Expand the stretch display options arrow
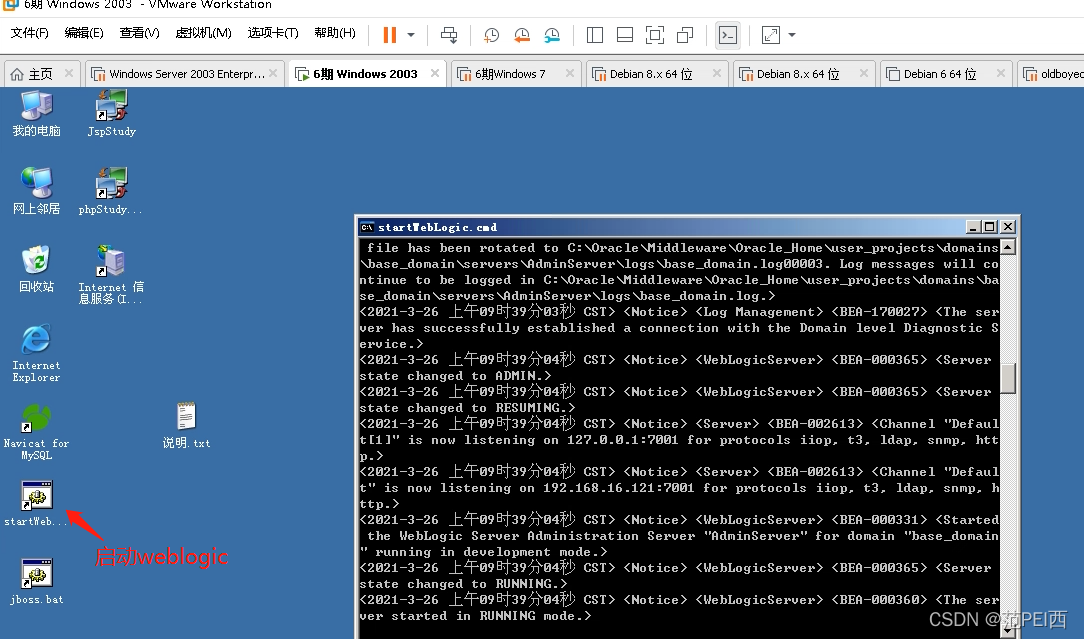The width and height of the screenshot is (1084, 639). click(x=792, y=35)
